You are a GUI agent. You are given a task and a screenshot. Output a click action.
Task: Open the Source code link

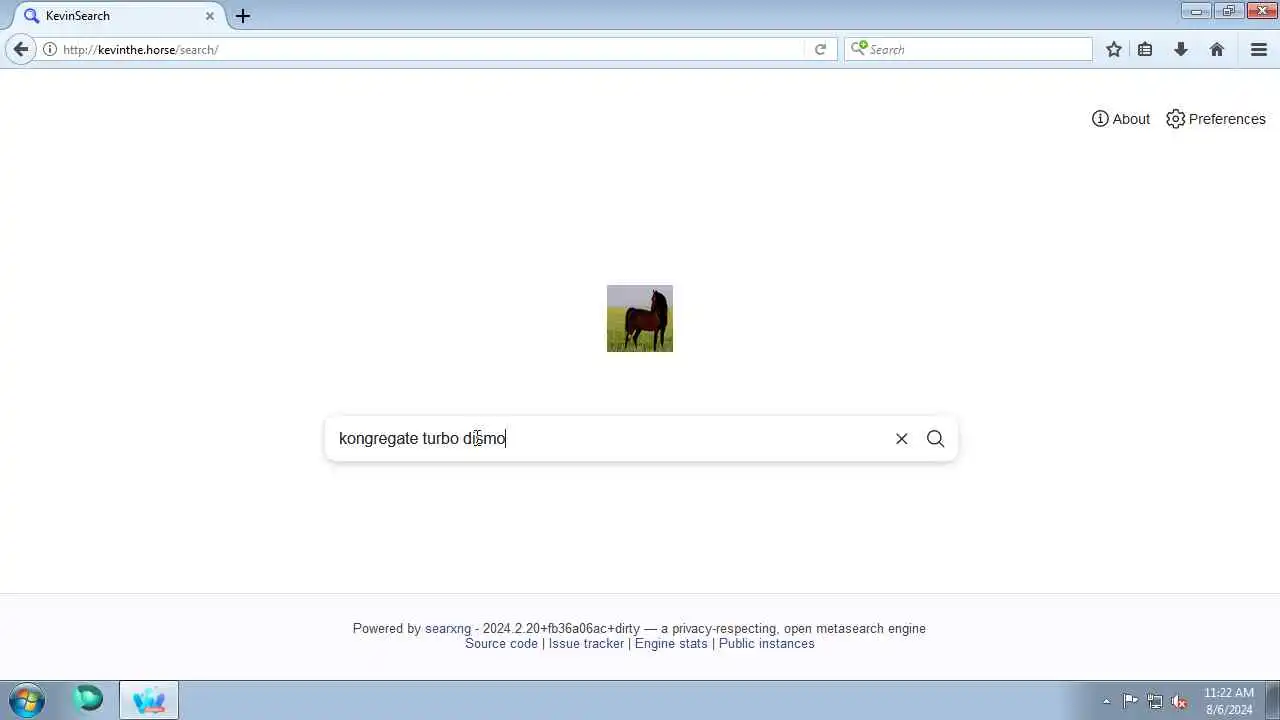[501, 644]
